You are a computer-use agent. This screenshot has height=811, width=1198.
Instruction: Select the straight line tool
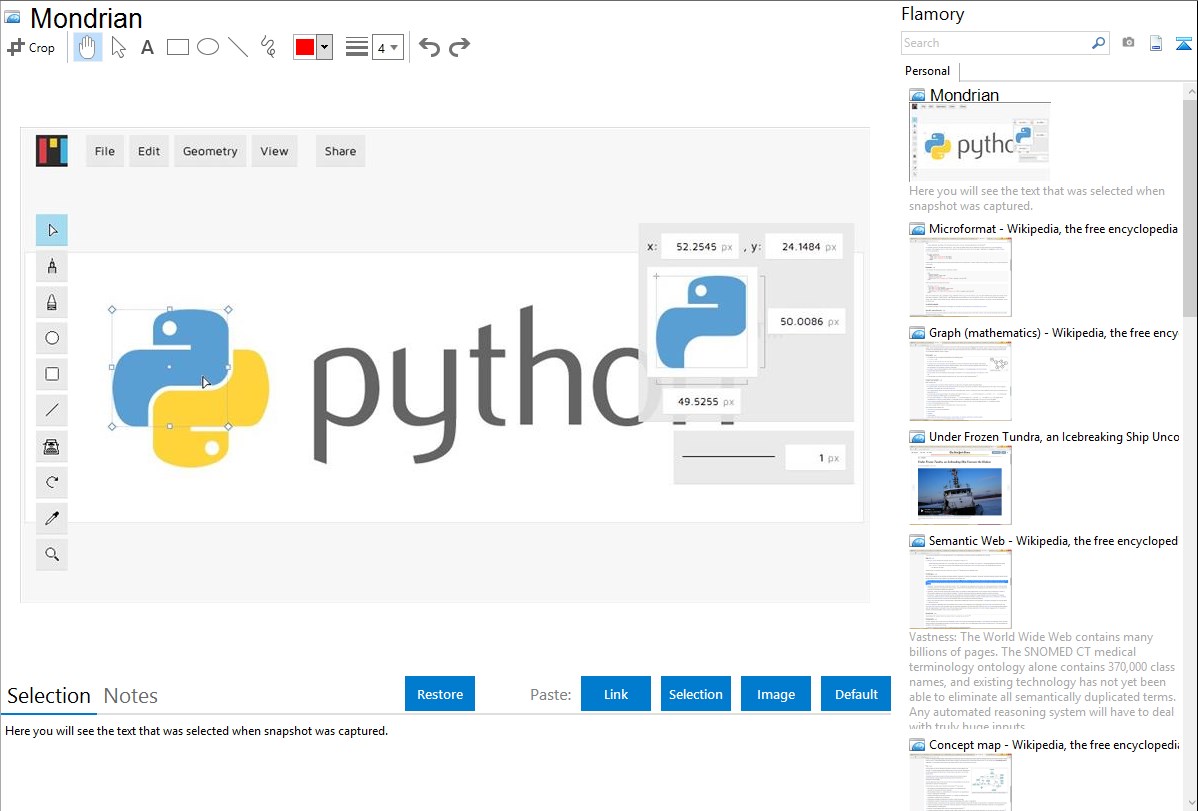point(238,47)
